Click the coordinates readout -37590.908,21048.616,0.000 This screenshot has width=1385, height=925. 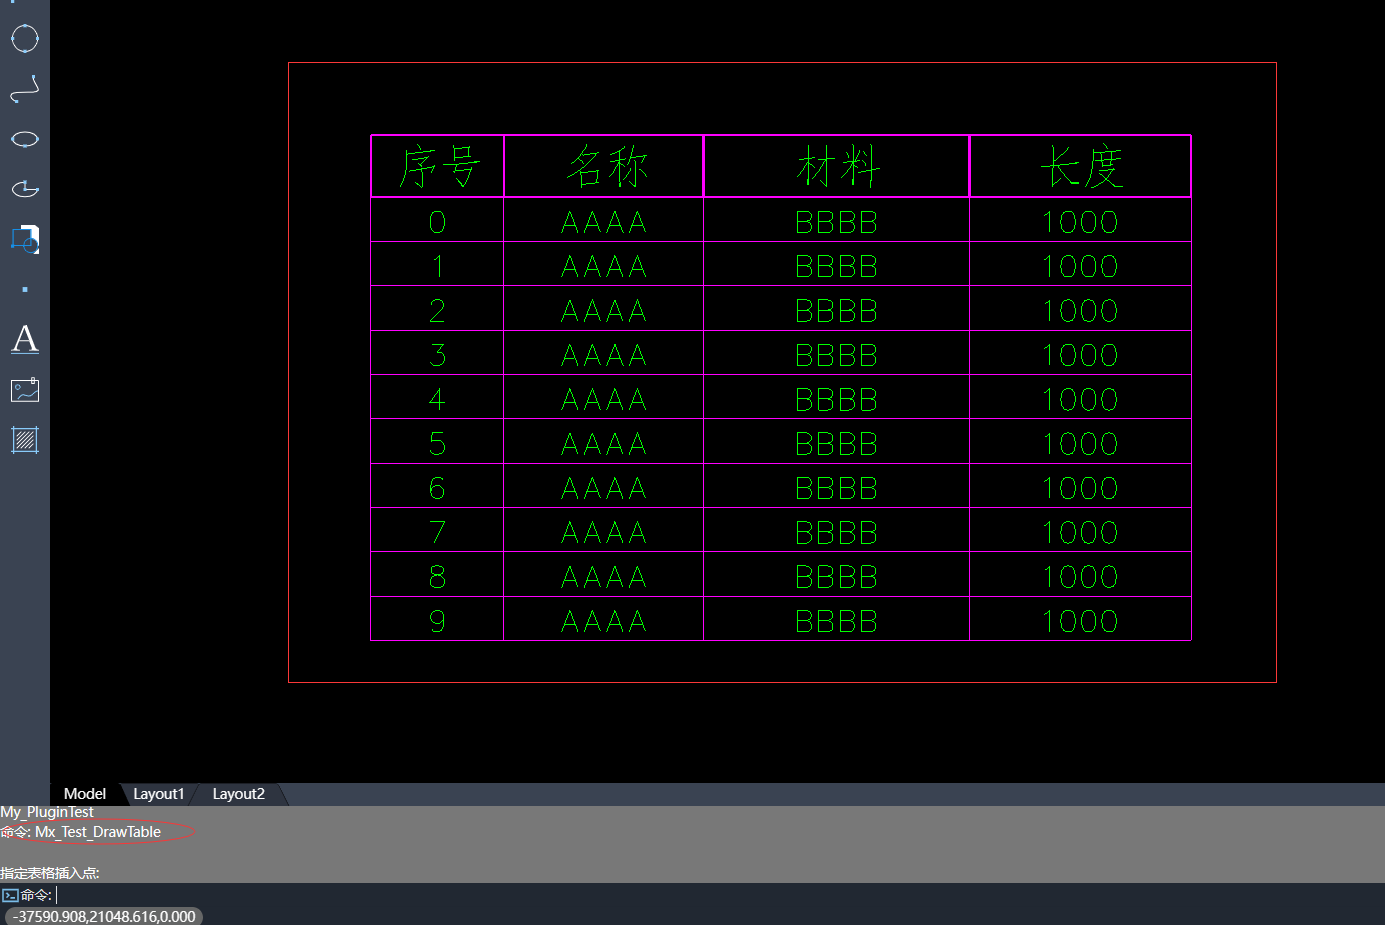tap(104, 916)
